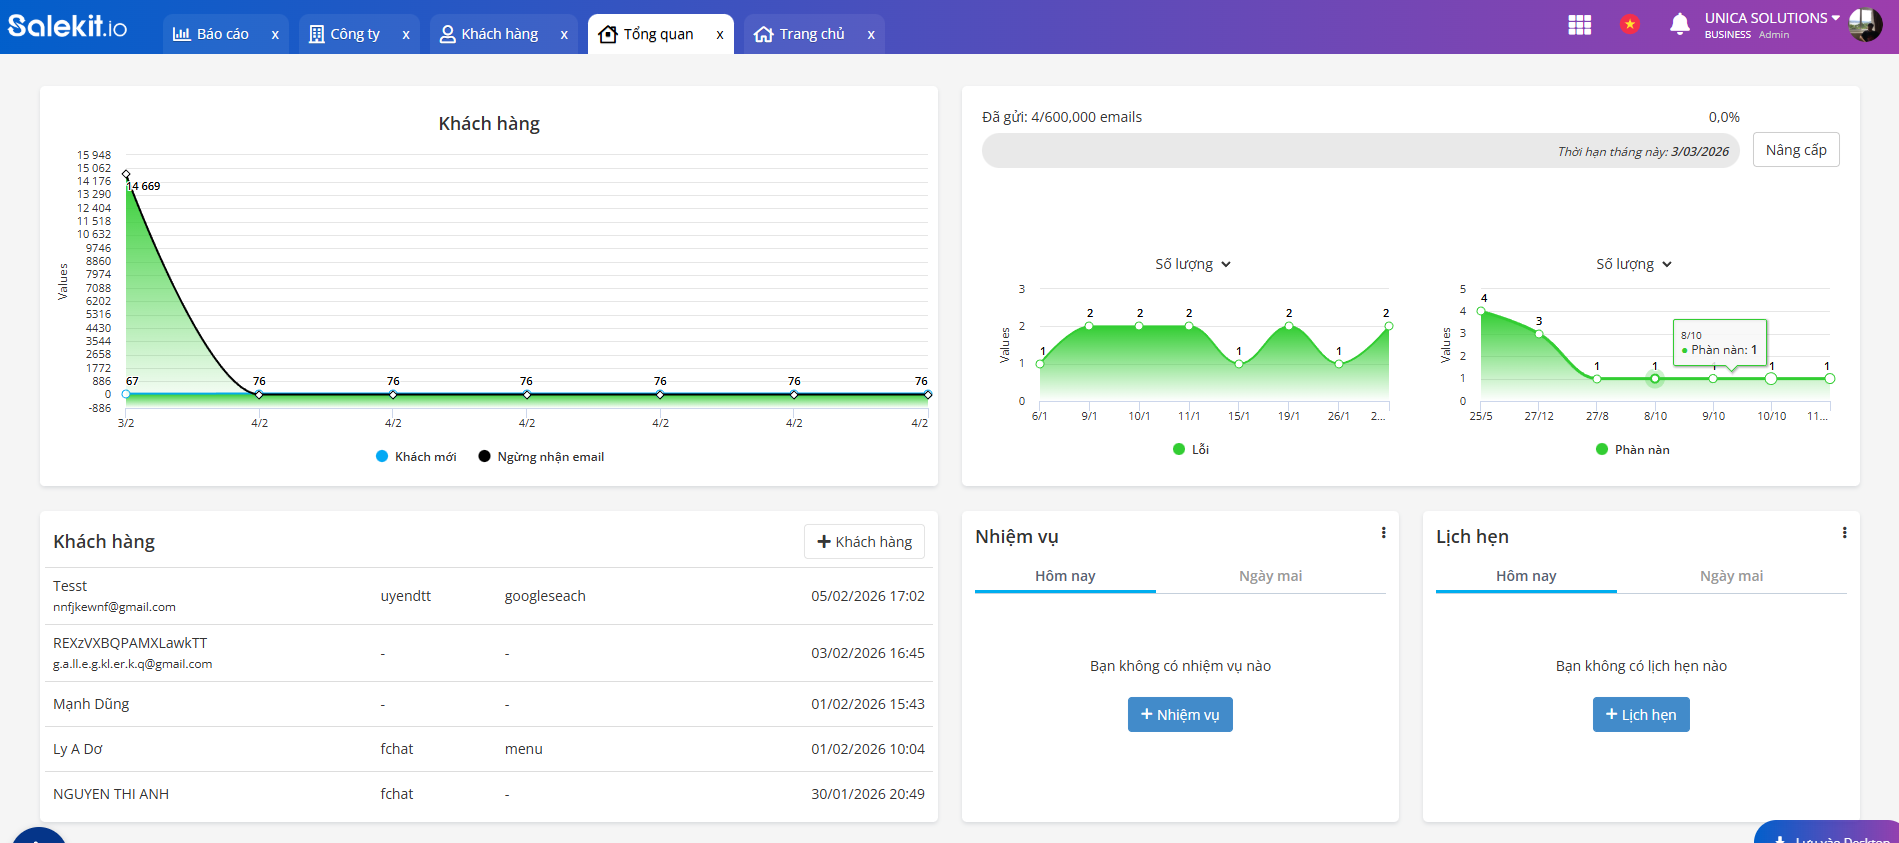Viewport: 1899px width, 843px height.
Task: Click the Nâng cấp button
Action: [1795, 150]
